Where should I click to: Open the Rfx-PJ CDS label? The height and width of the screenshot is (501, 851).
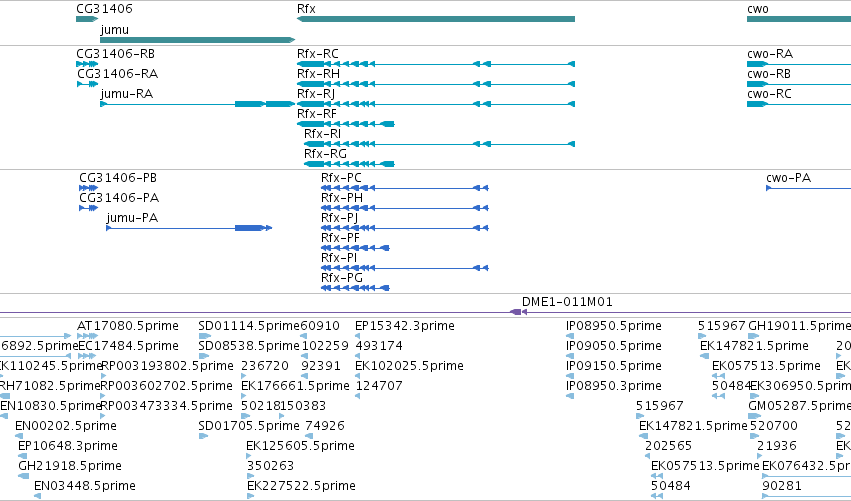tap(339, 218)
